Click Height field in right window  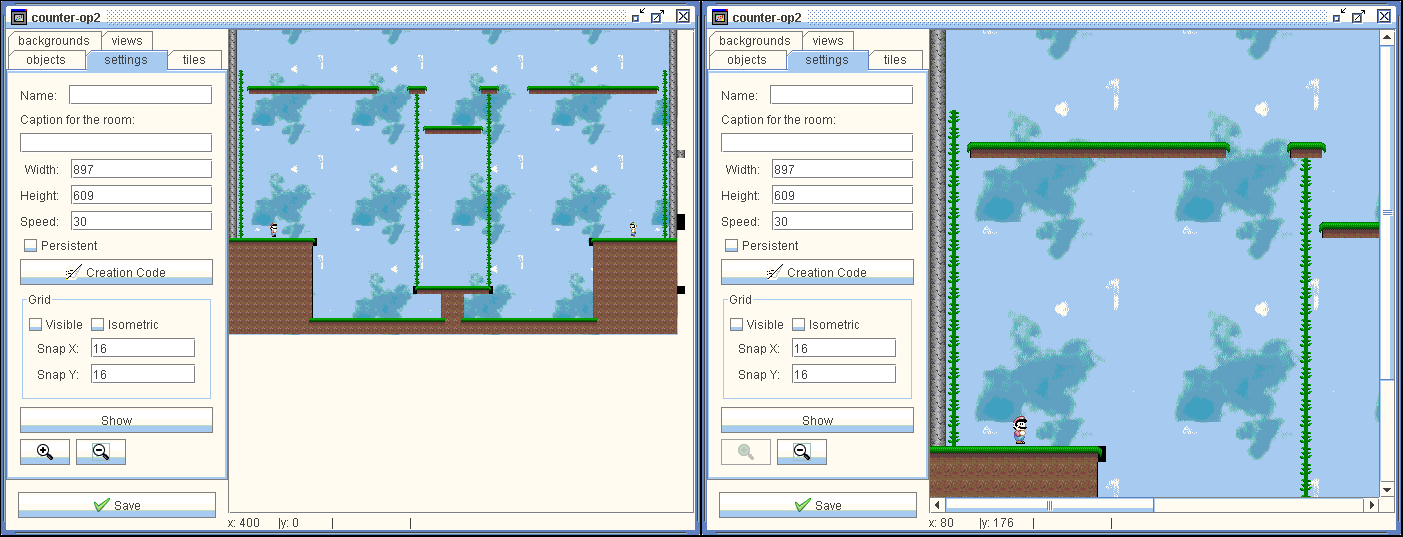pos(841,195)
